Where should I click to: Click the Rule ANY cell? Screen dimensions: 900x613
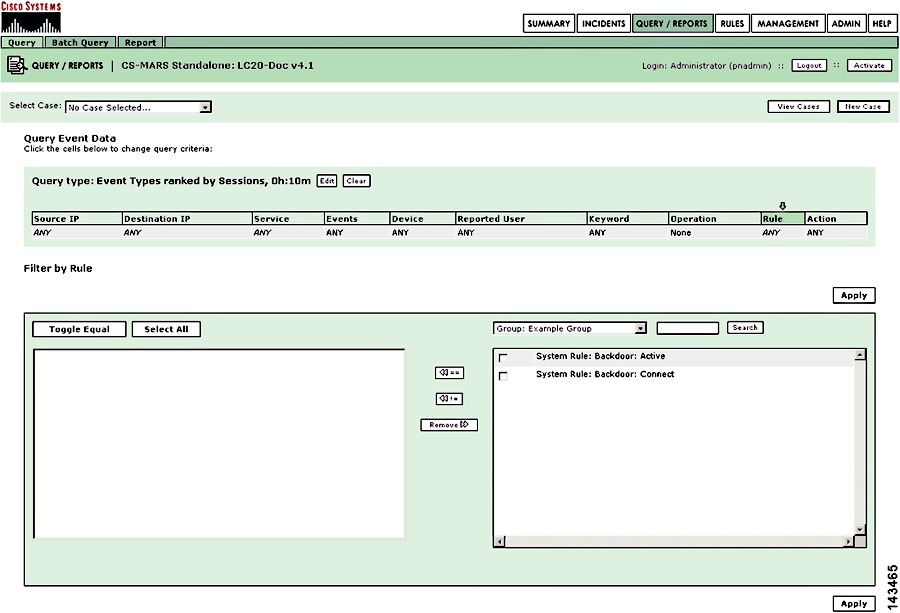click(783, 232)
